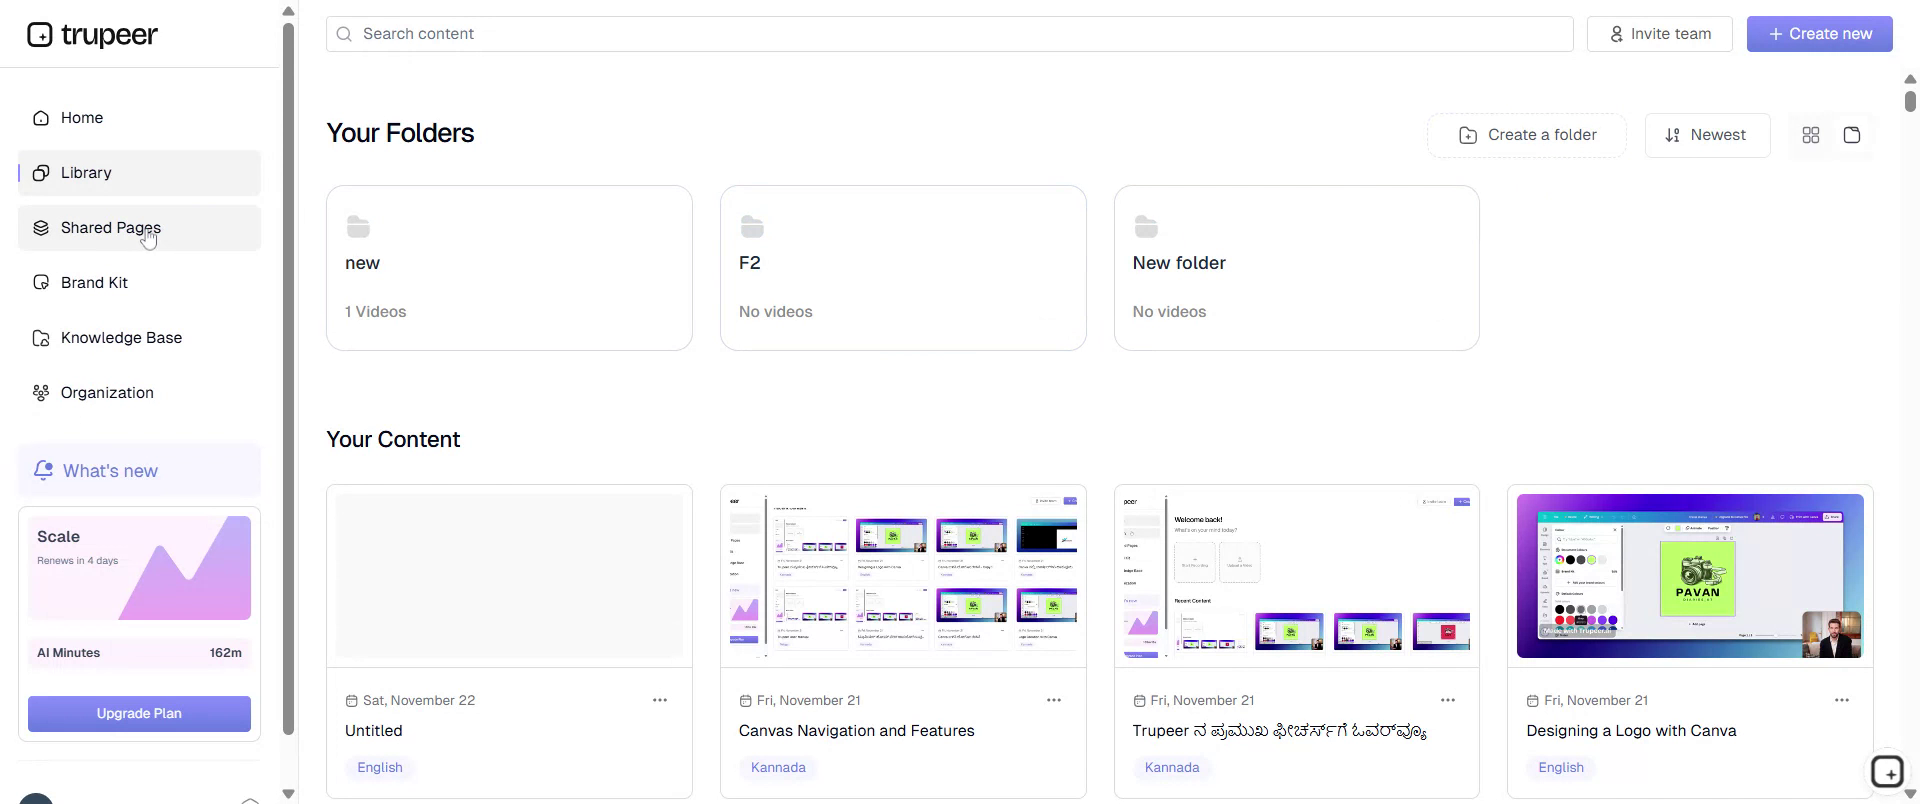Open the 'new' folder
This screenshot has width=1920, height=804.
coord(509,268)
